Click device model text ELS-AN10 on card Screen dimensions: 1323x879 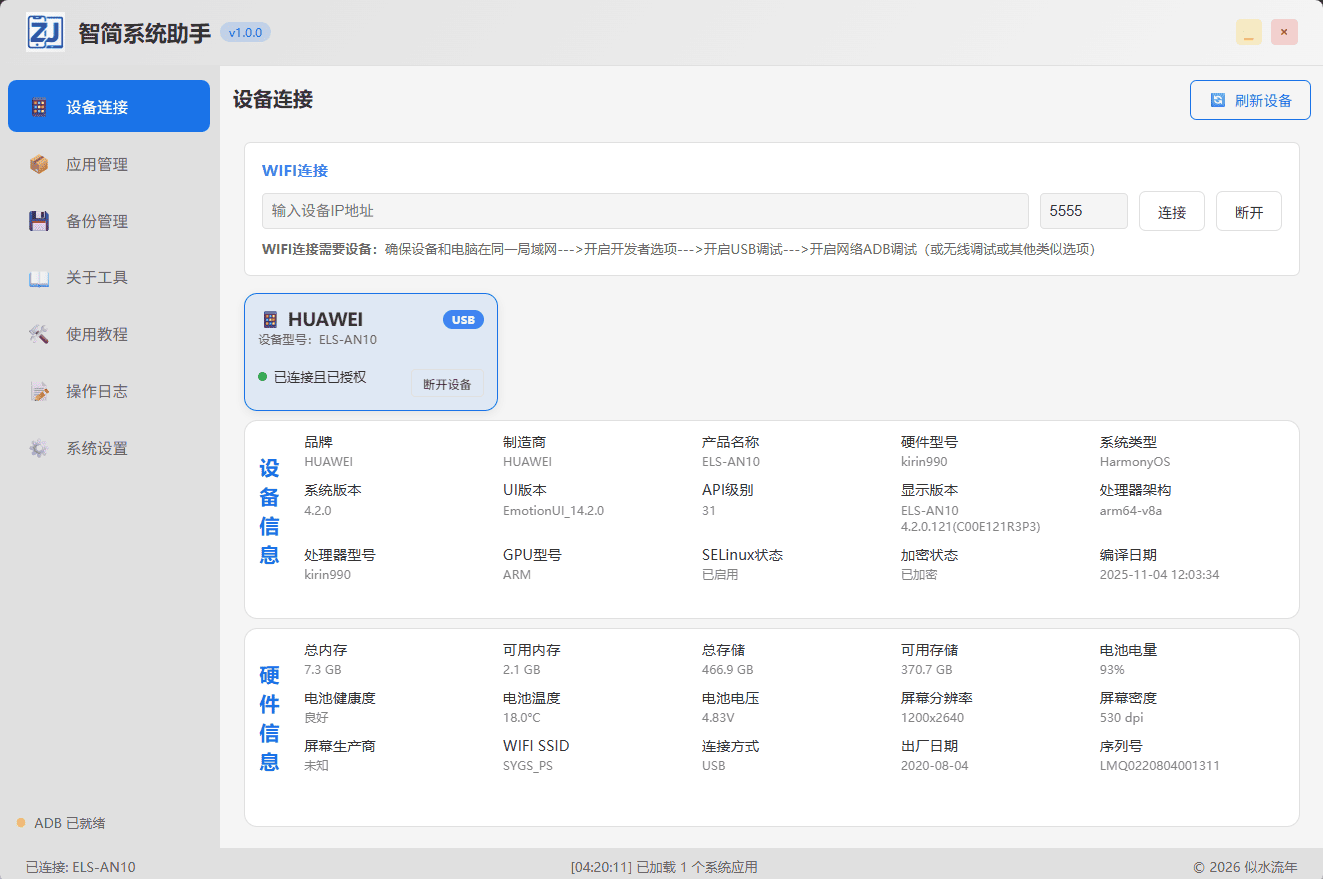click(348, 340)
